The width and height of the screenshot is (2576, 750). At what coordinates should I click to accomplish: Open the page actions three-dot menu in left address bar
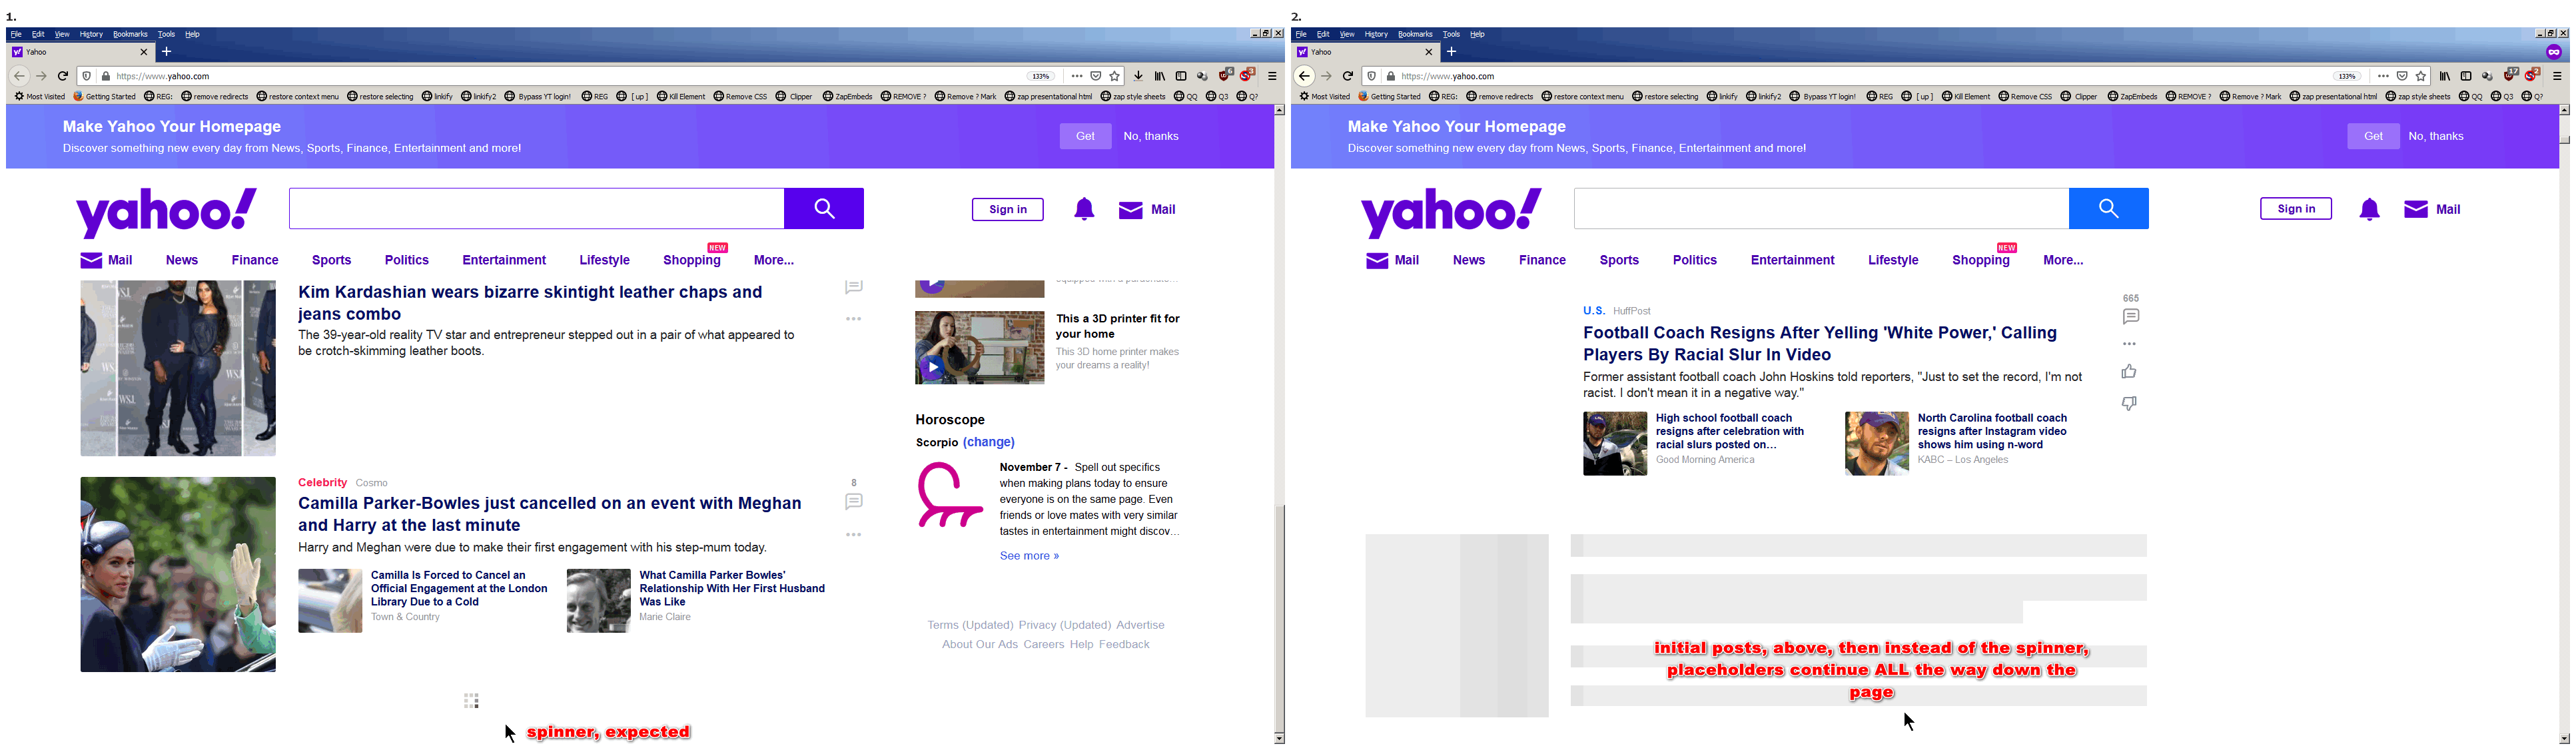pos(1076,76)
